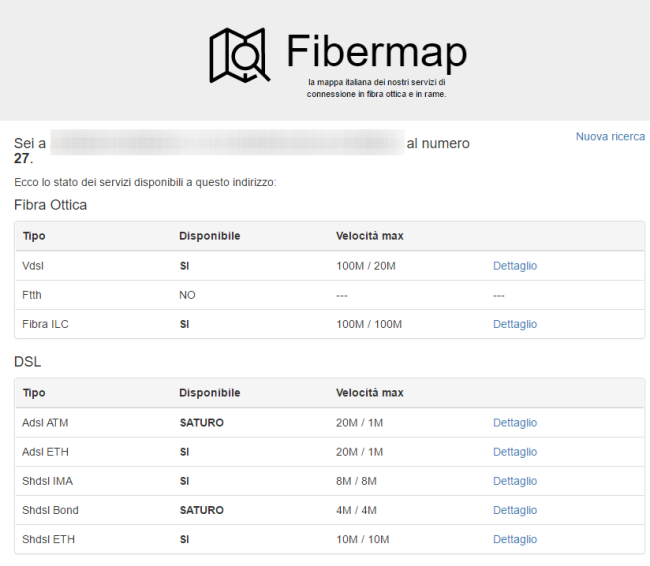Viewport: 650px width, 566px height.
Task: Select the Shdsl Bond type cell
Action: coord(50,510)
